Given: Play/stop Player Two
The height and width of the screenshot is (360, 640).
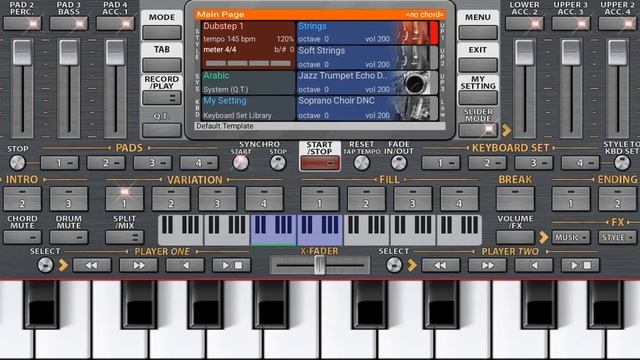Looking at the screenshot, I should [580, 265].
